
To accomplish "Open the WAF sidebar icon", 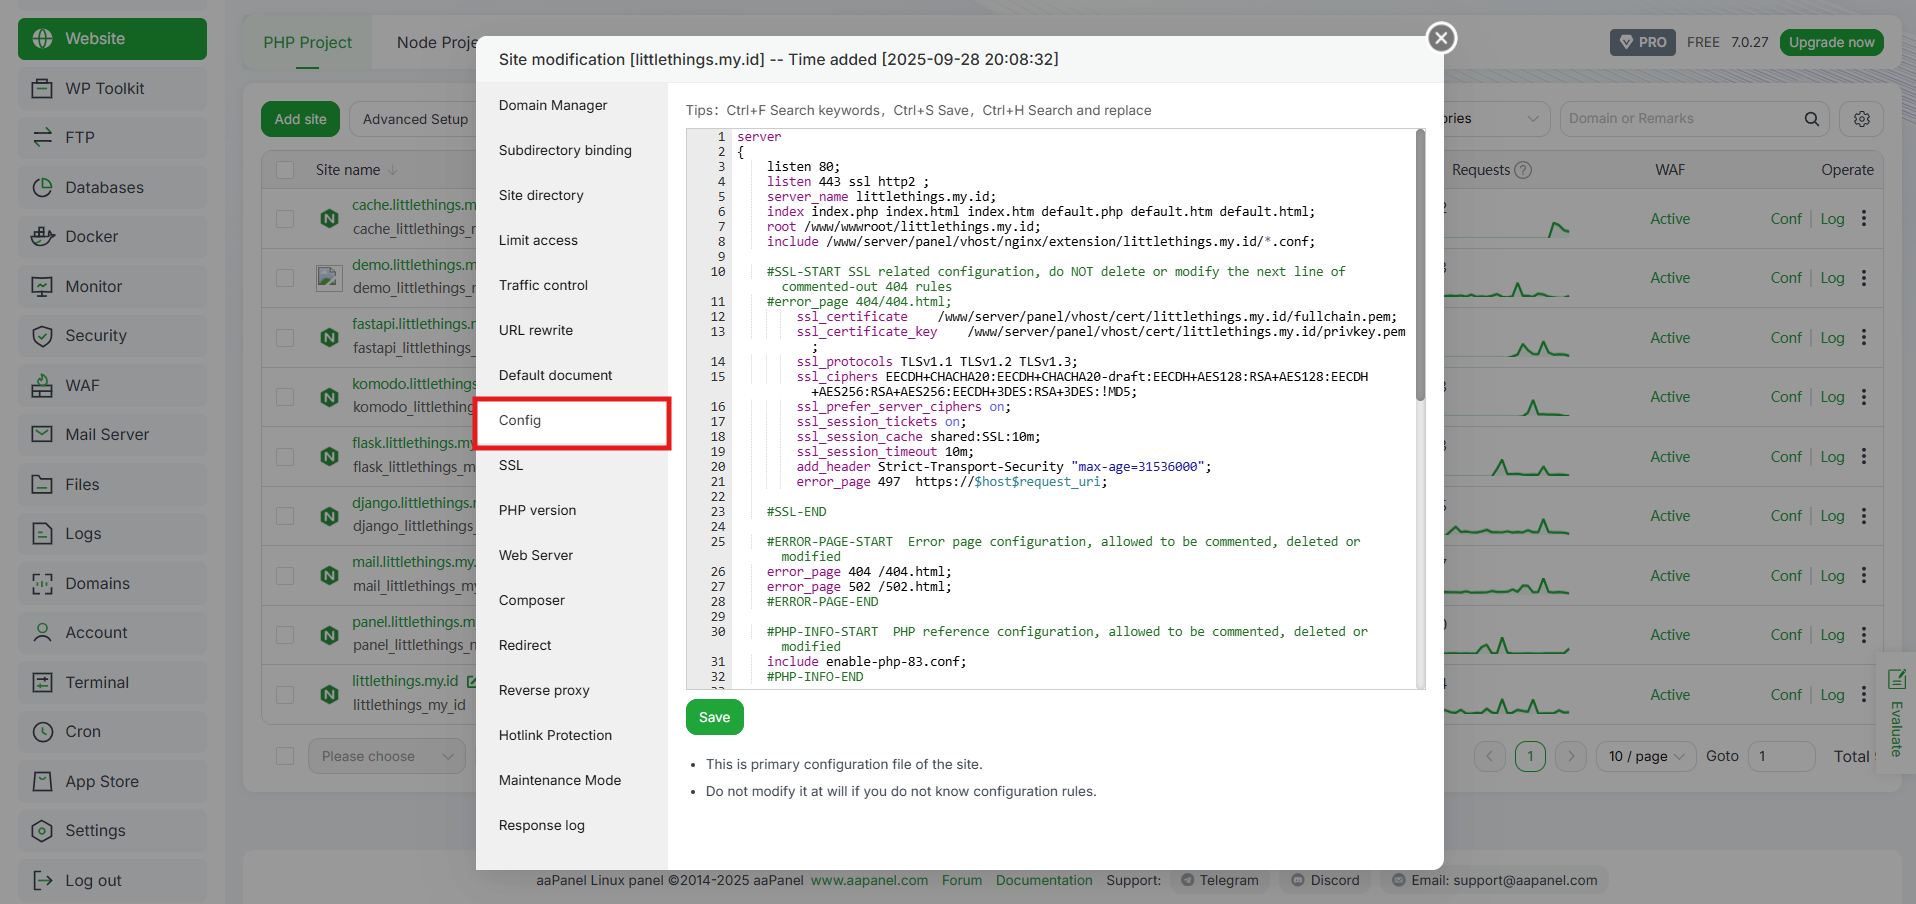I will click(42, 385).
